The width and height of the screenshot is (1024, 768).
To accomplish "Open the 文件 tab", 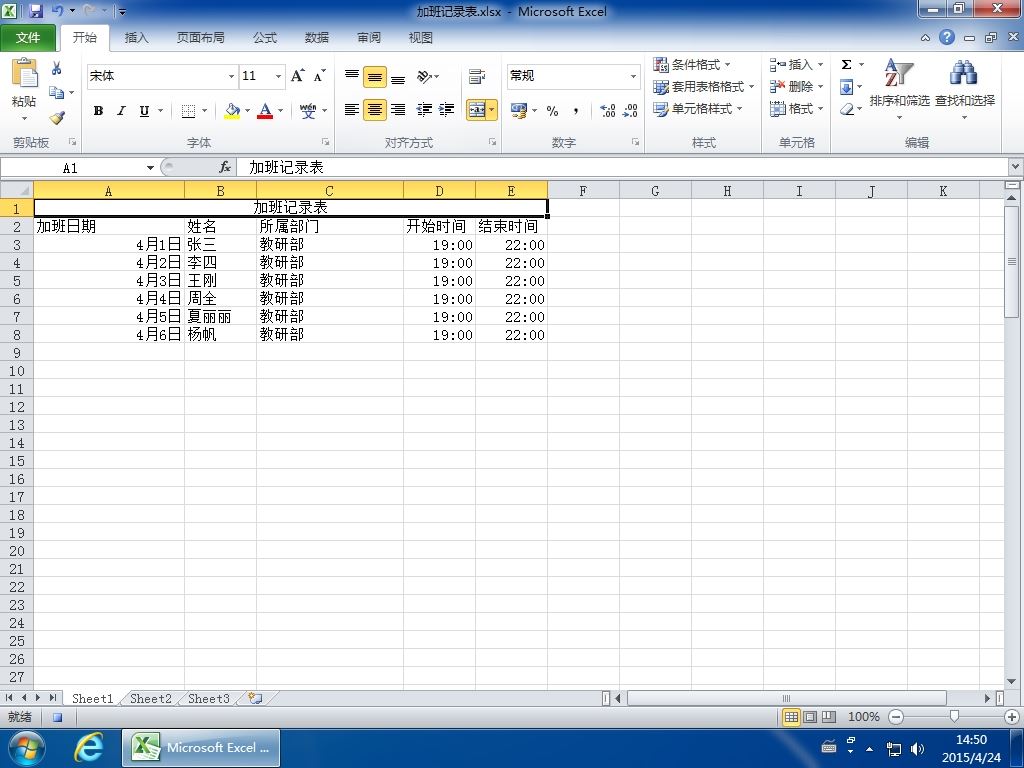I will point(28,38).
